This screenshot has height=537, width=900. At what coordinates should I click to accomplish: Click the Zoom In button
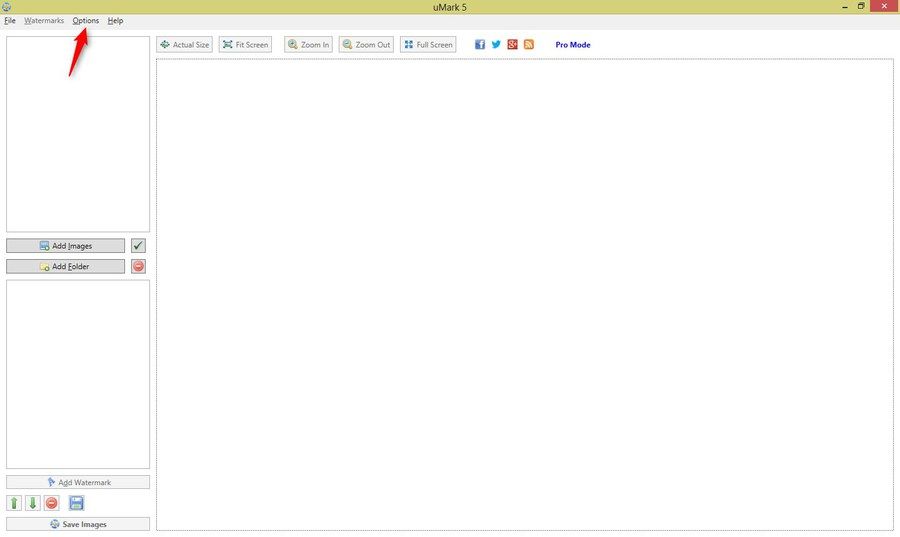pyautogui.click(x=308, y=45)
